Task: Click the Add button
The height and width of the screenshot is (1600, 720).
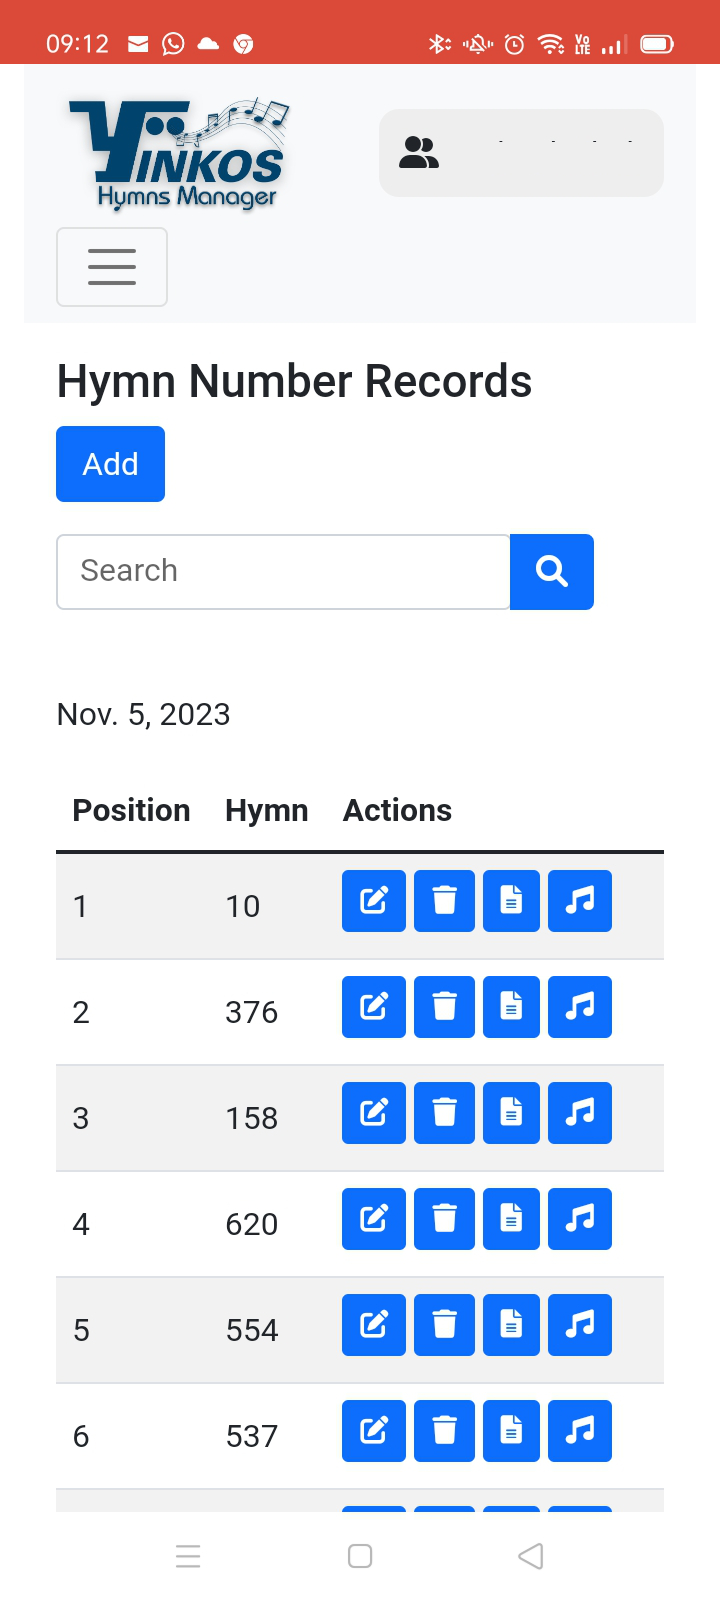Action: tap(110, 464)
